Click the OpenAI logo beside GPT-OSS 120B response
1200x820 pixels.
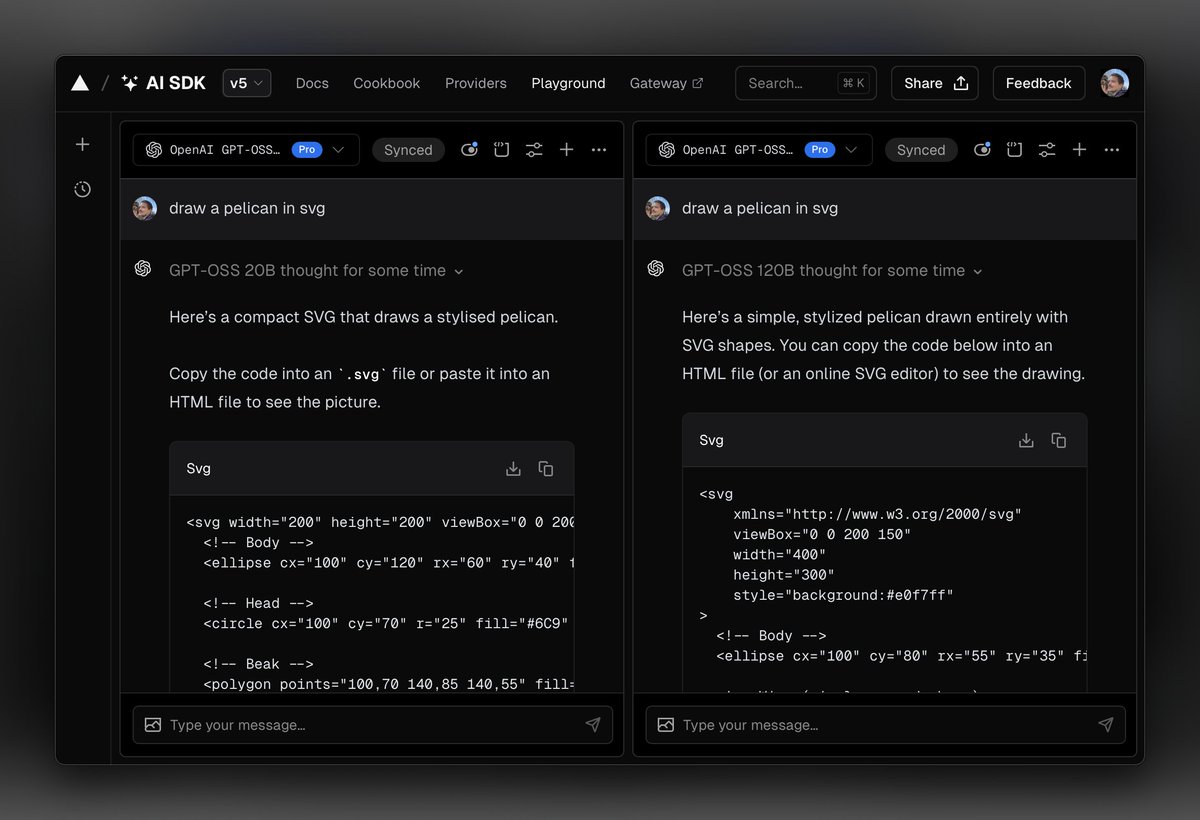656,269
